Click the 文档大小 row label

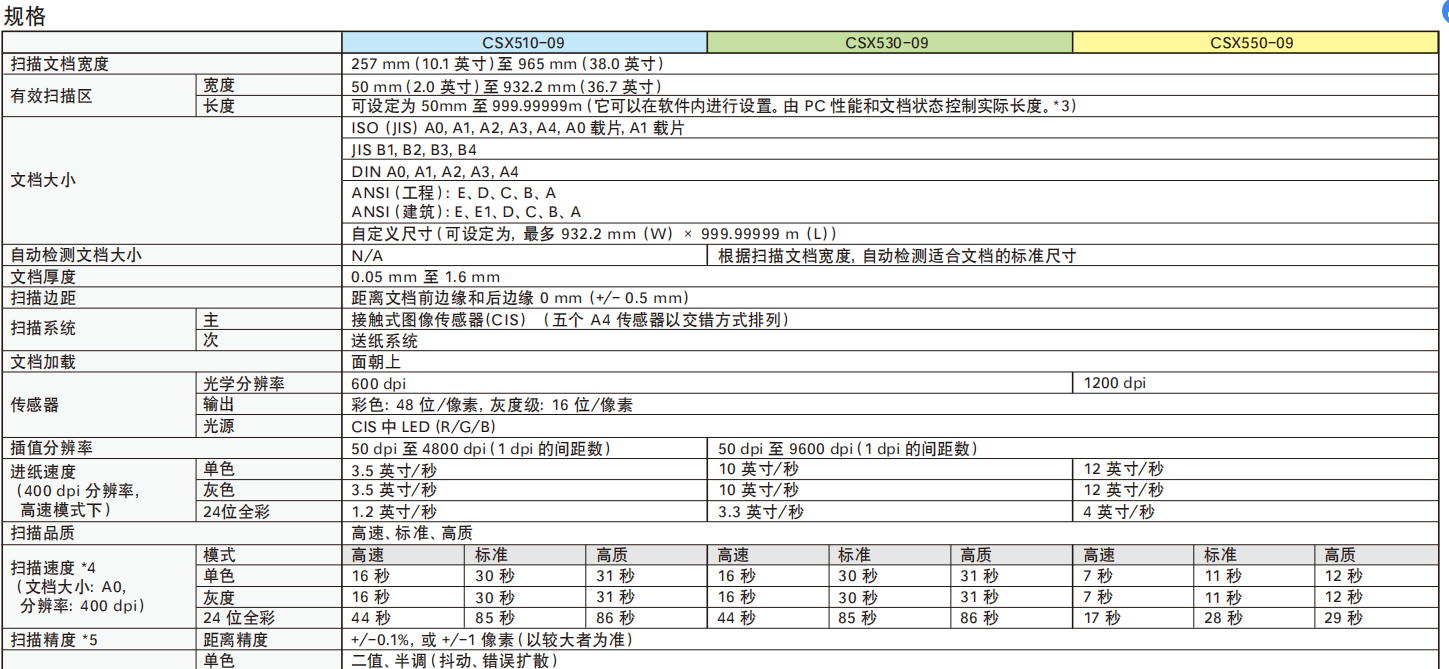[43, 181]
